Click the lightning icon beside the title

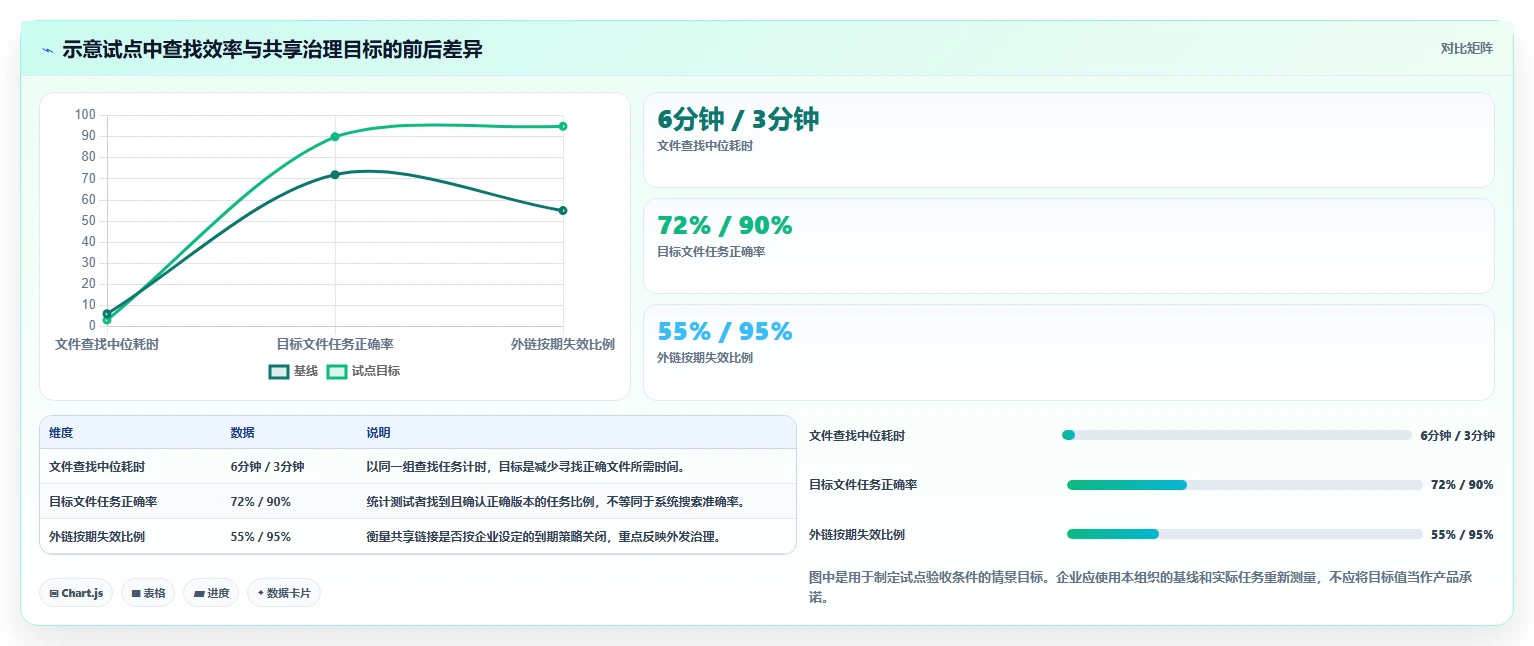(x=48, y=50)
